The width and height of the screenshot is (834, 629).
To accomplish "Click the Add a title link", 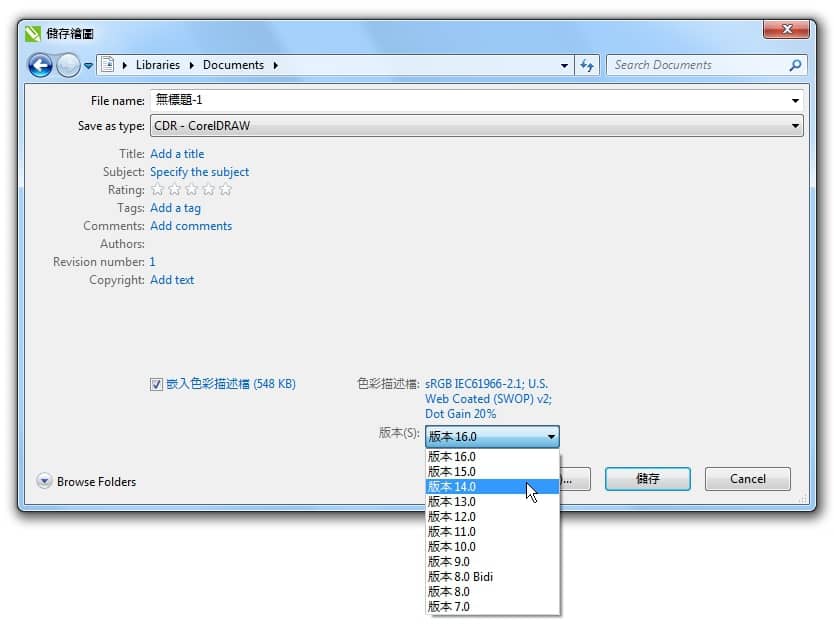I will tap(177, 154).
